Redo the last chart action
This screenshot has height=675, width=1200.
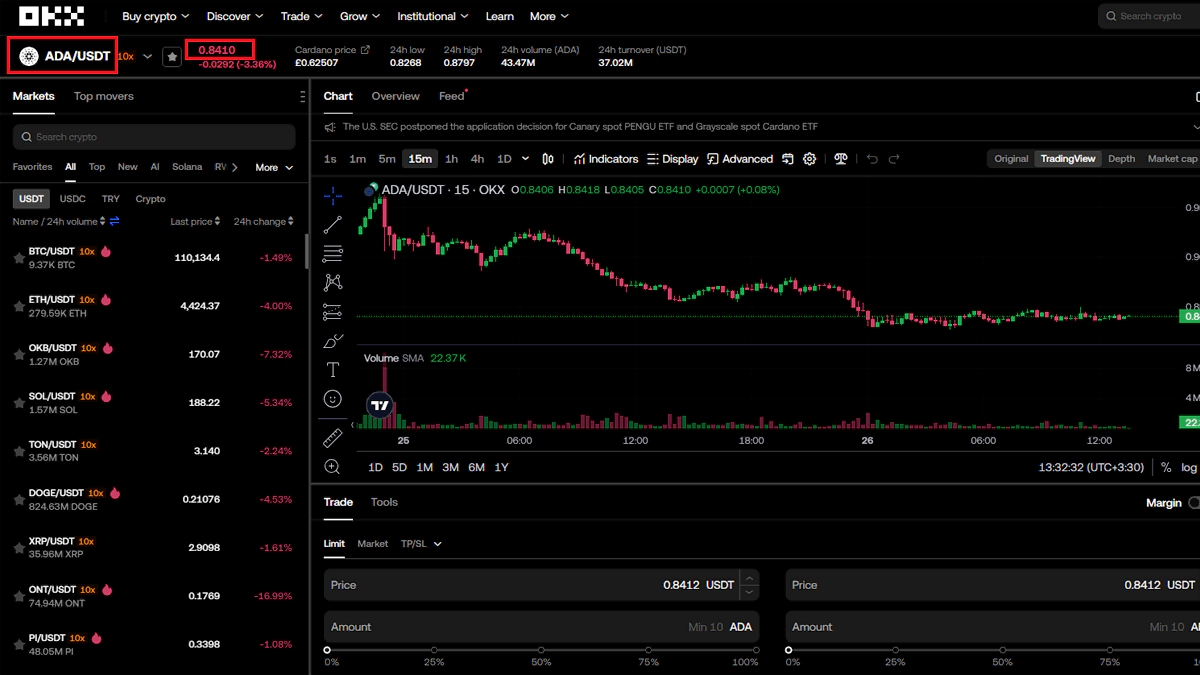coord(894,159)
